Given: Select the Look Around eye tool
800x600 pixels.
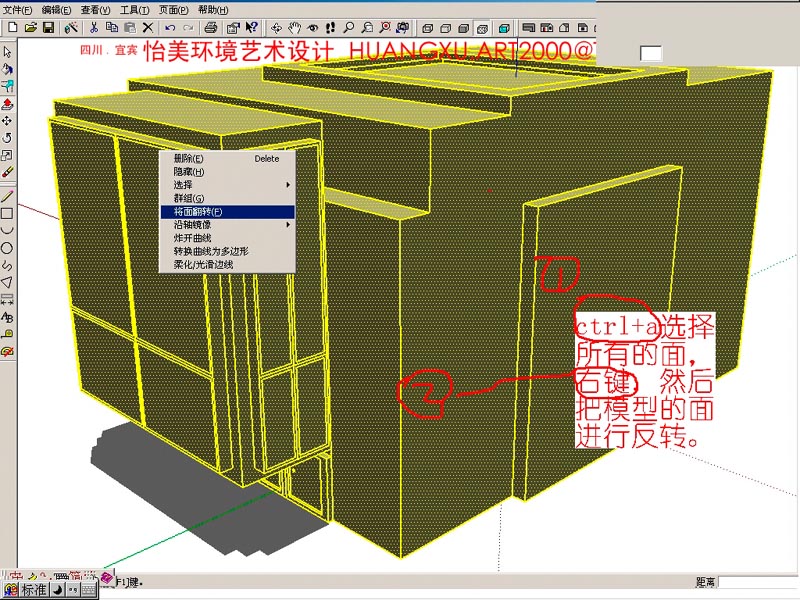Looking at the screenshot, I should (x=312, y=28).
